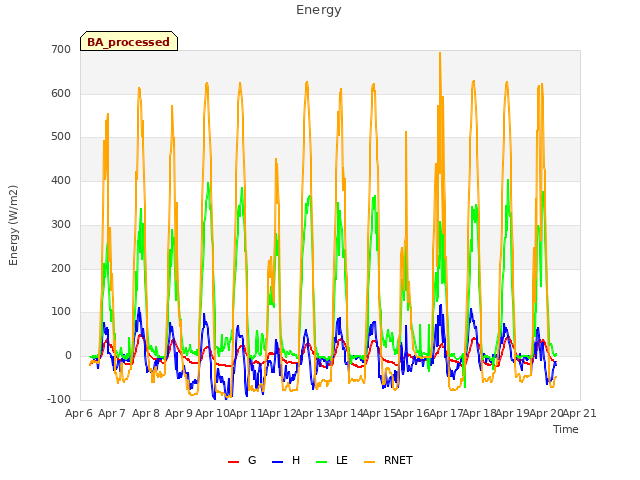Click the RNET legend label

pos(398,460)
